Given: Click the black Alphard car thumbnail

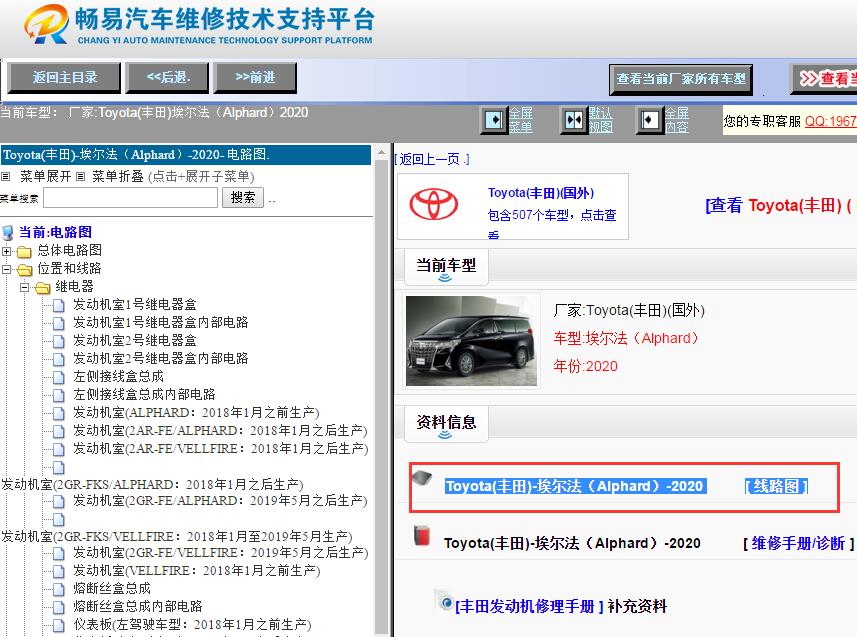Looking at the screenshot, I should 472,341.
